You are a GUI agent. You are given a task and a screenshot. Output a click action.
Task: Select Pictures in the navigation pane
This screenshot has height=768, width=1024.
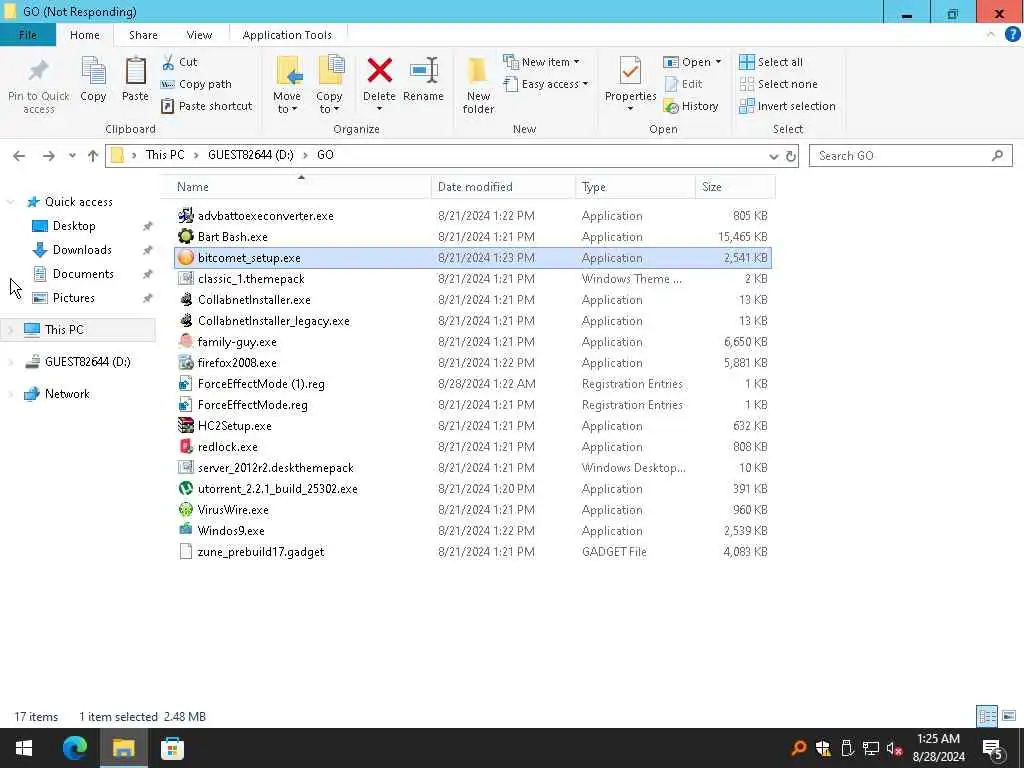click(x=74, y=298)
